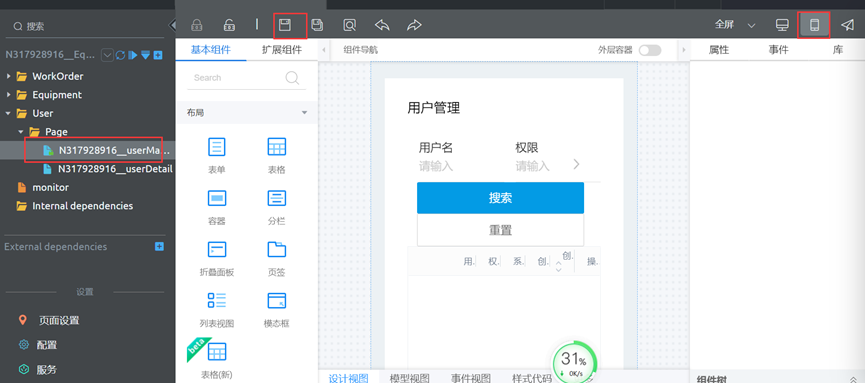Click the sort arrows on 创 column
865x383 pixels.
point(558,267)
